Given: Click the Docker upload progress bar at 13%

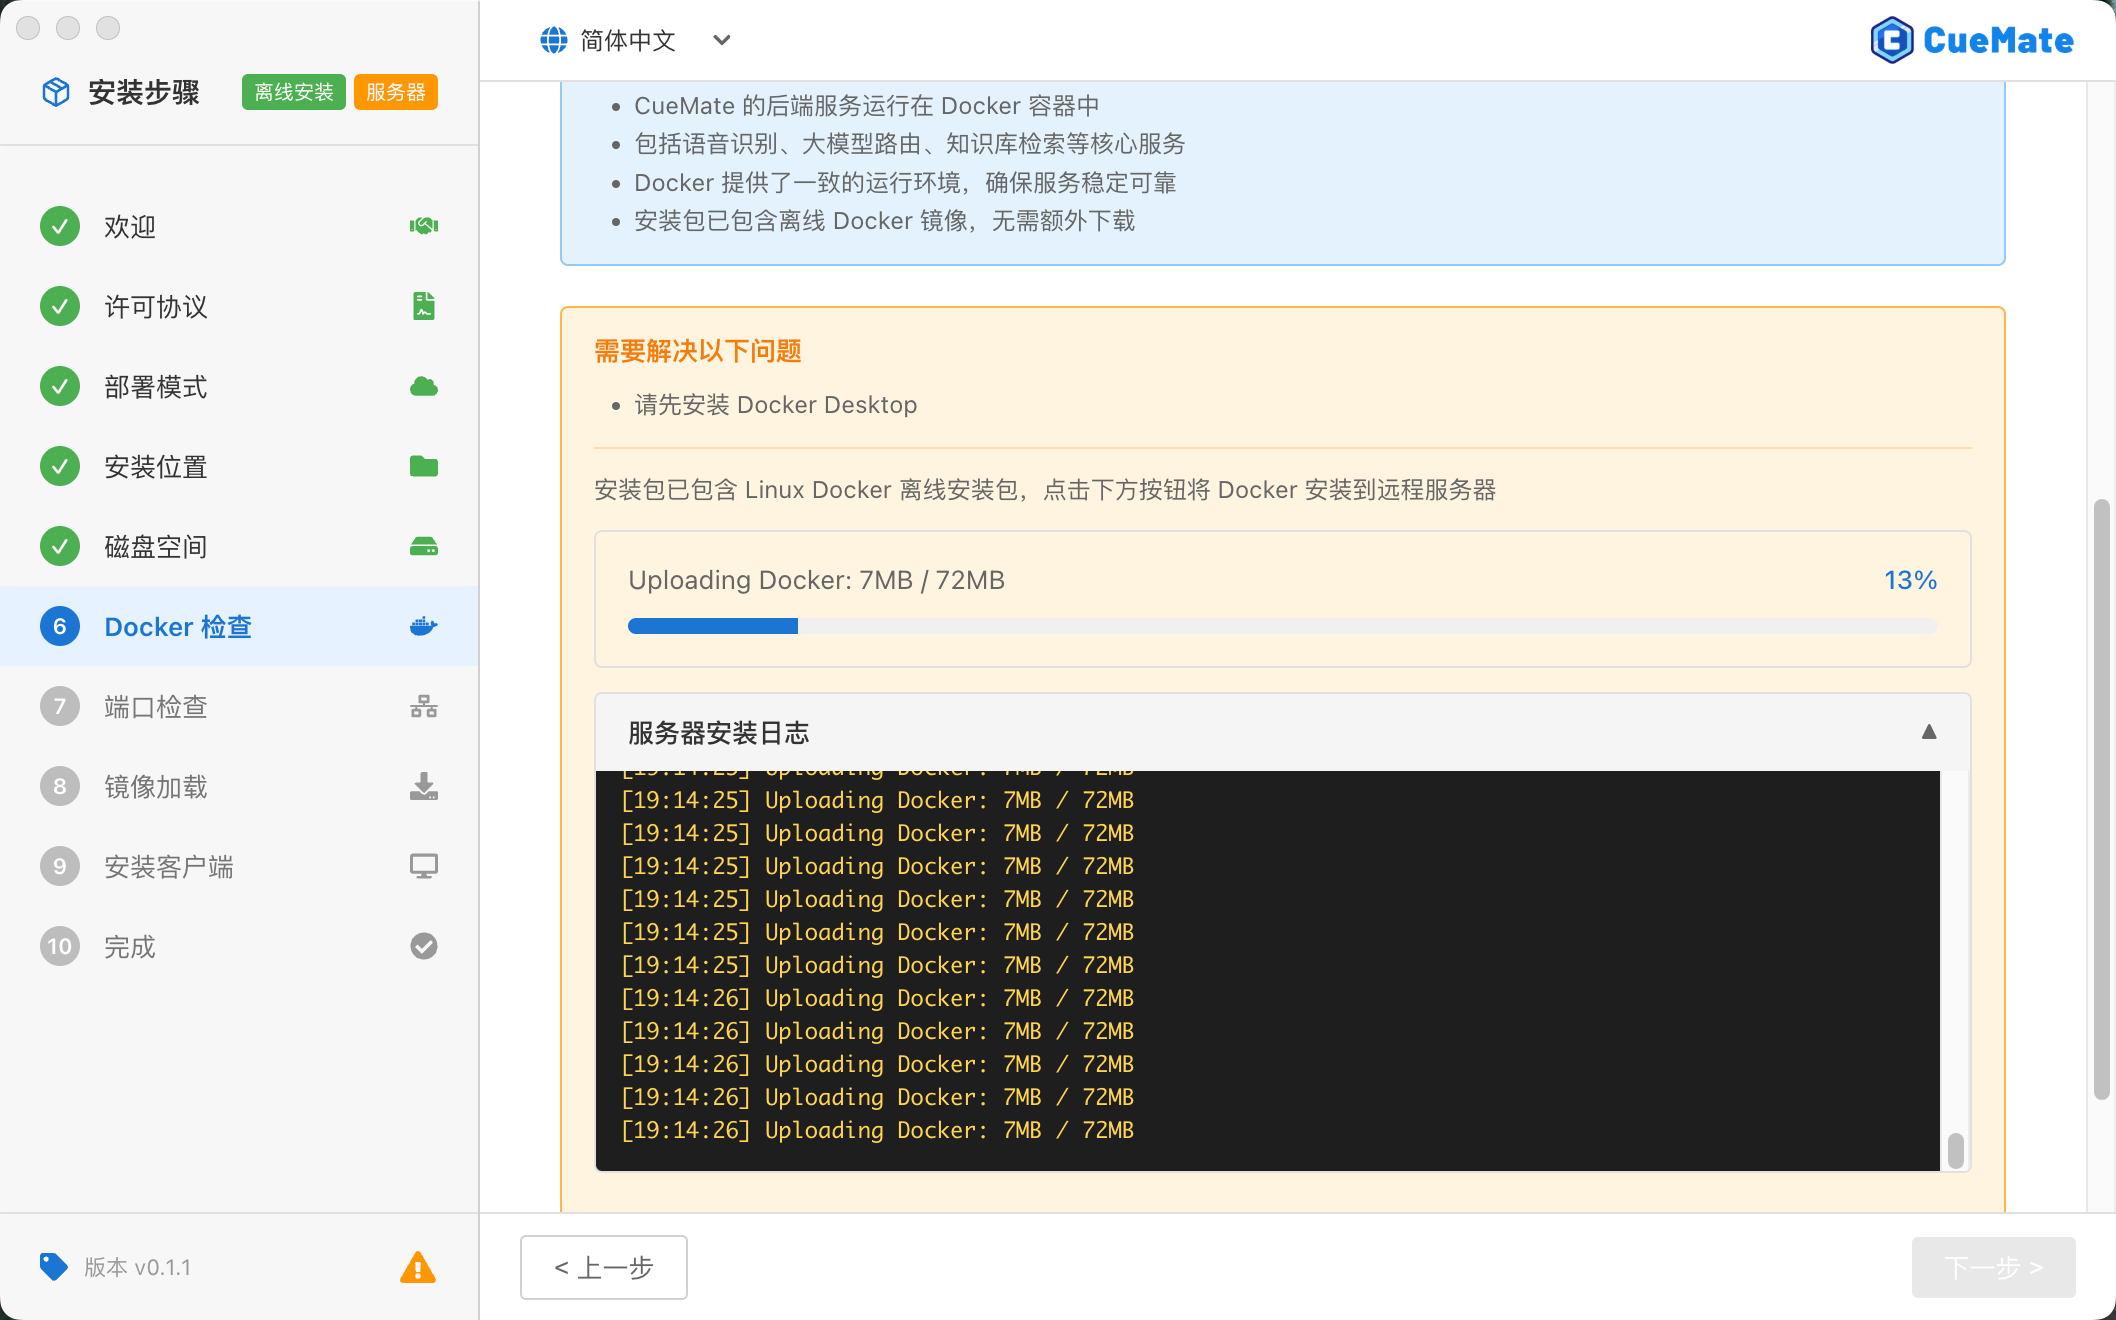Looking at the screenshot, I should (1281, 625).
